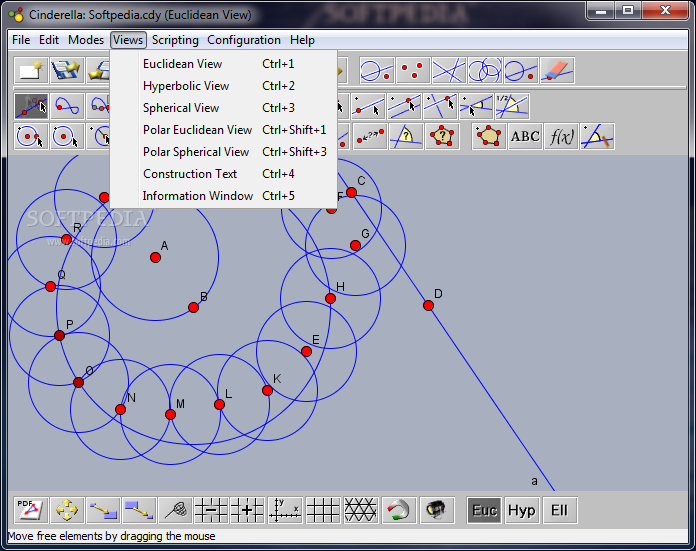The width and height of the screenshot is (696, 551).
Task: Select the line through point tool
Action: click(x=368, y=107)
